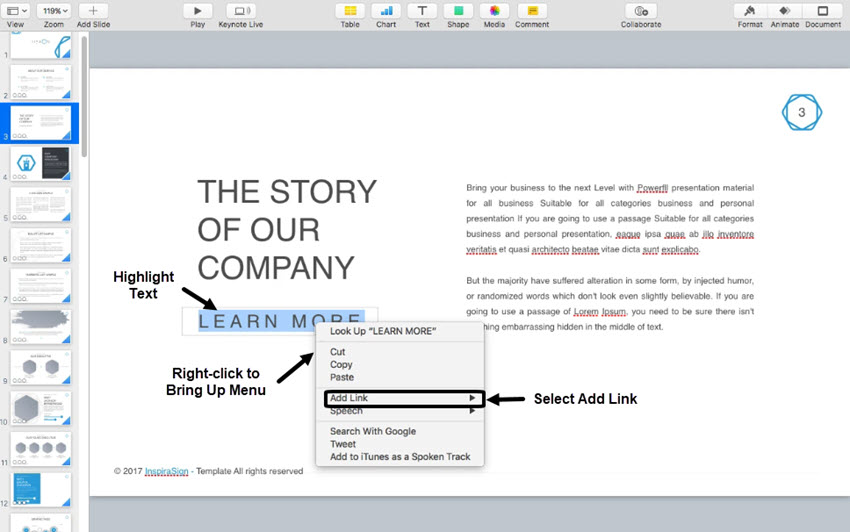Choose Paste from the context menu
The image size is (850, 532).
(x=400, y=377)
